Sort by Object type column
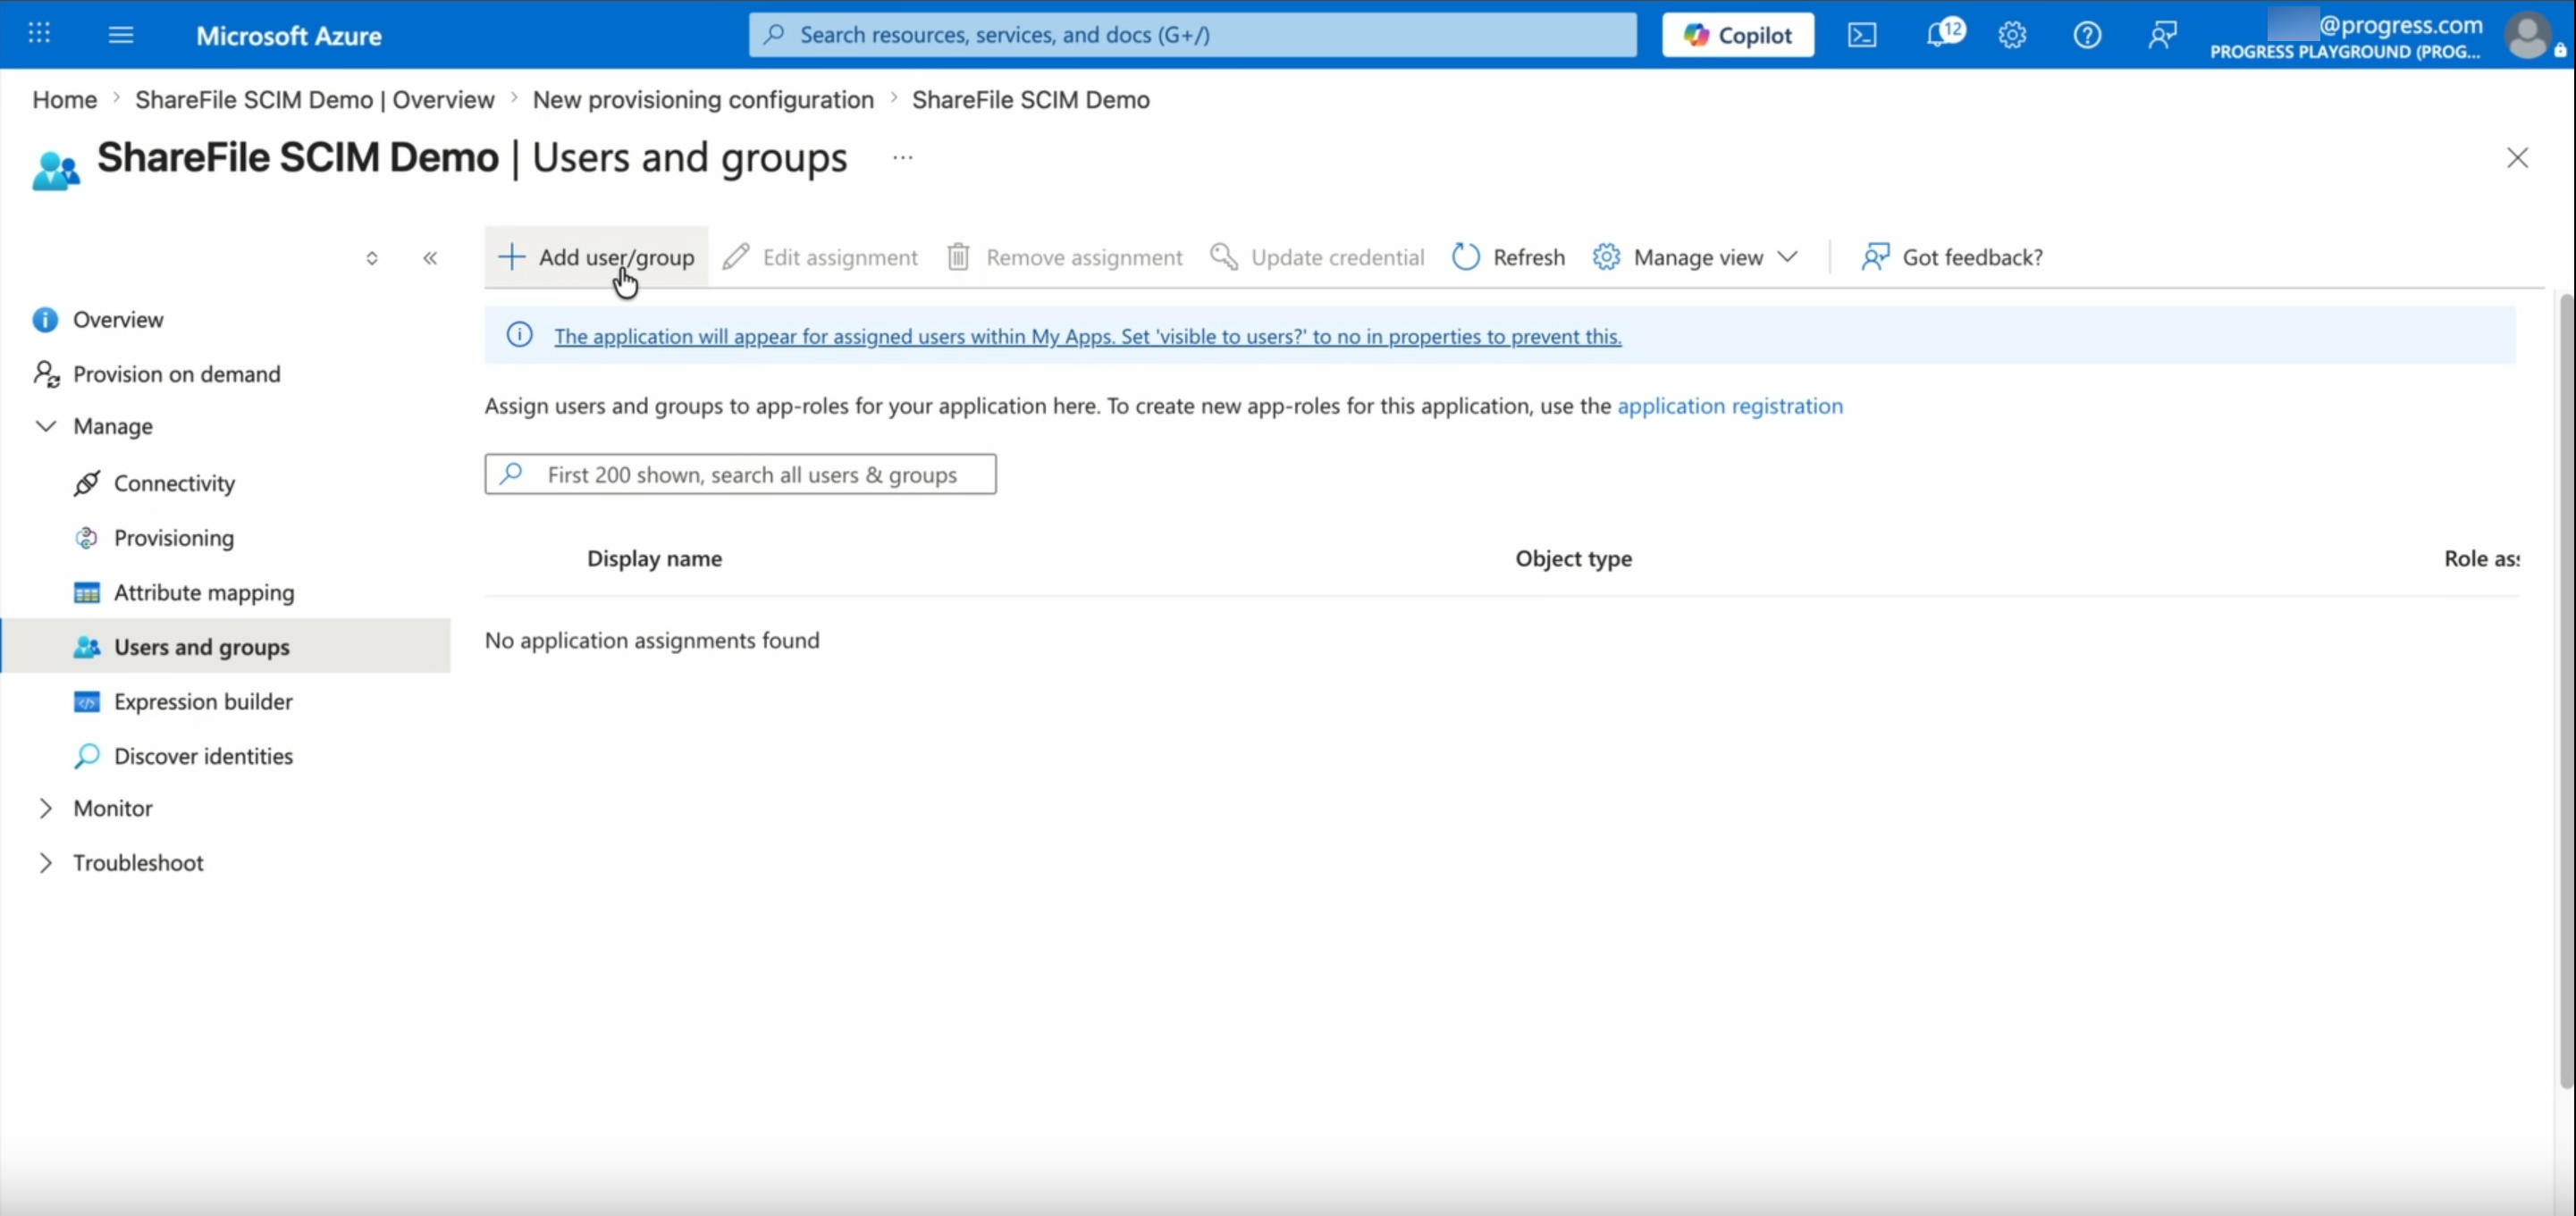The image size is (2576, 1216). [1573, 558]
